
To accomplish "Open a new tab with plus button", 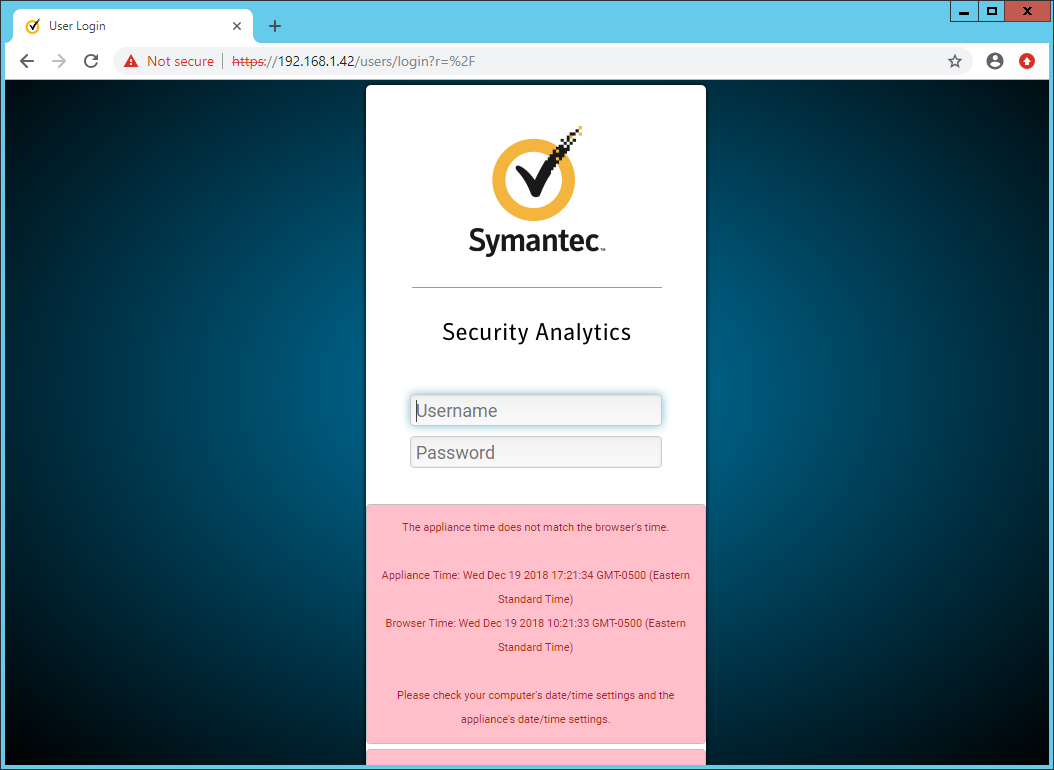I will (275, 26).
